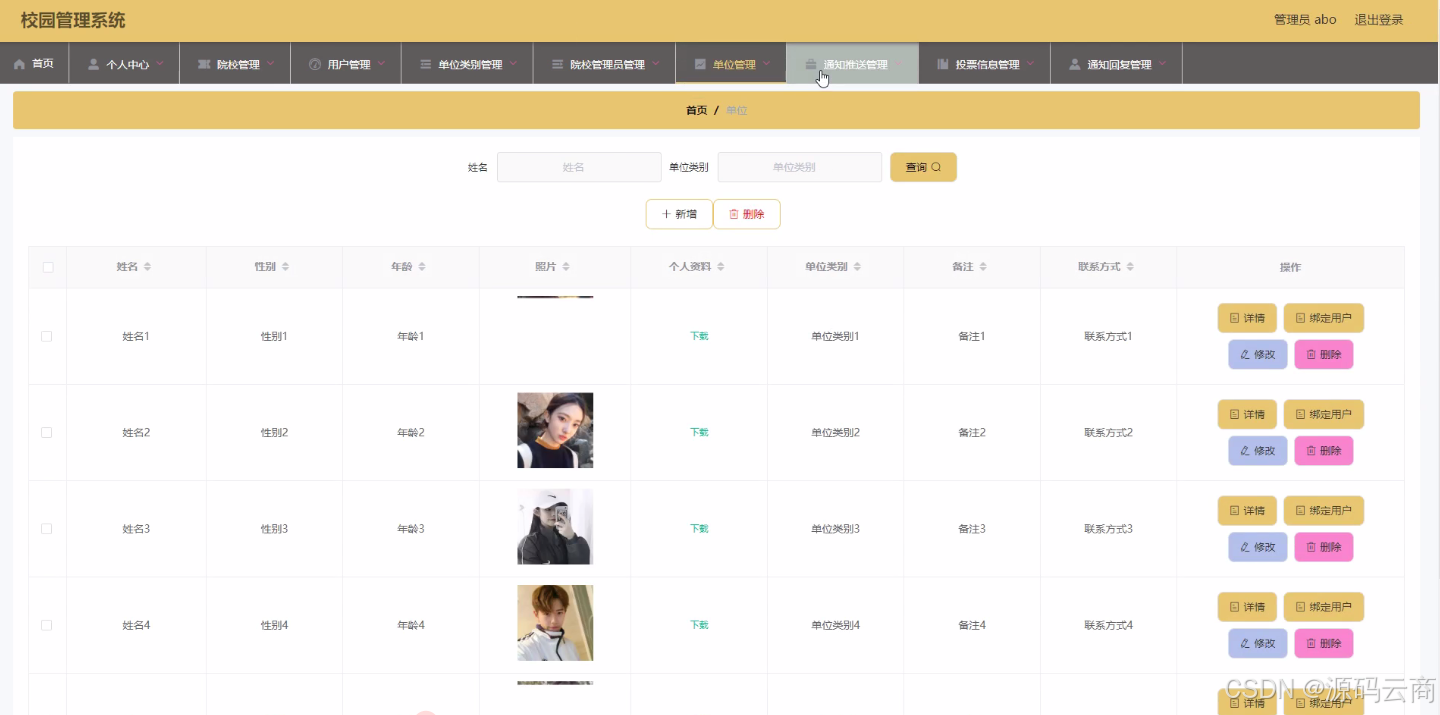Open the 个人中心 menu
Viewport: 1440px width, 715px height.
(x=125, y=63)
